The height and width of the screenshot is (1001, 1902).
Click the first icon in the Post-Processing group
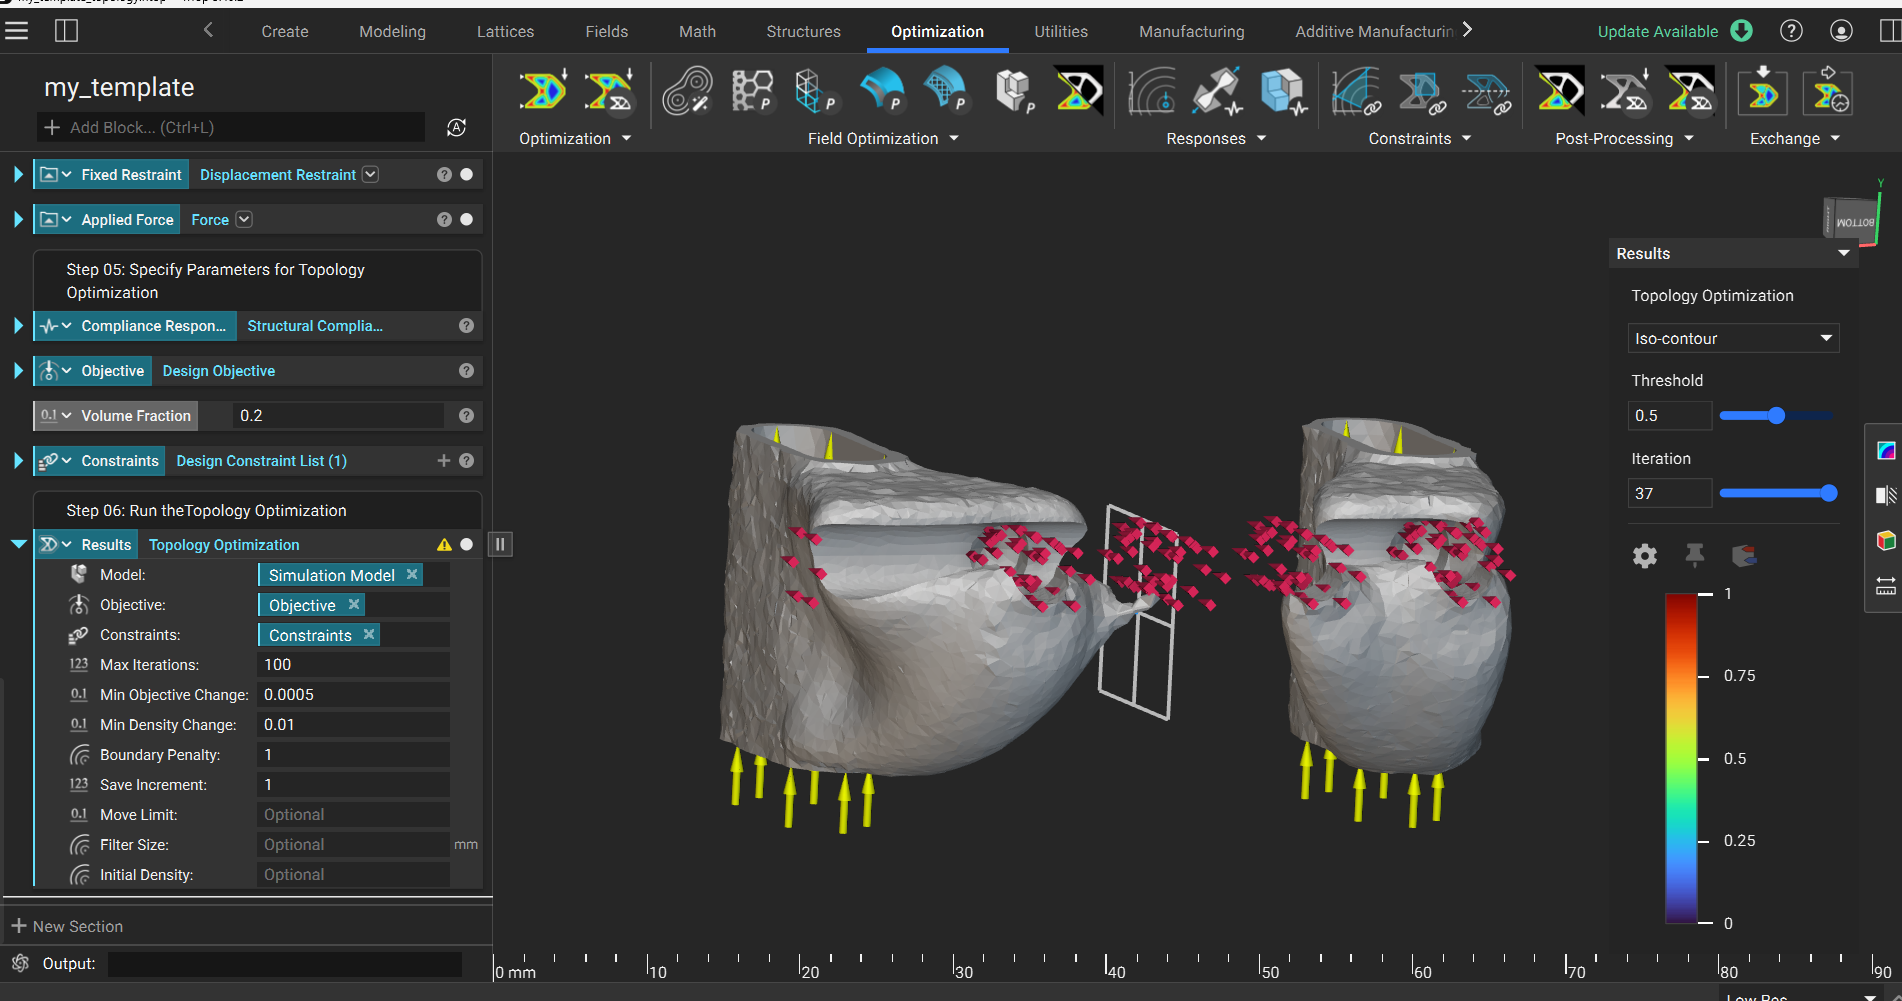[1559, 91]
